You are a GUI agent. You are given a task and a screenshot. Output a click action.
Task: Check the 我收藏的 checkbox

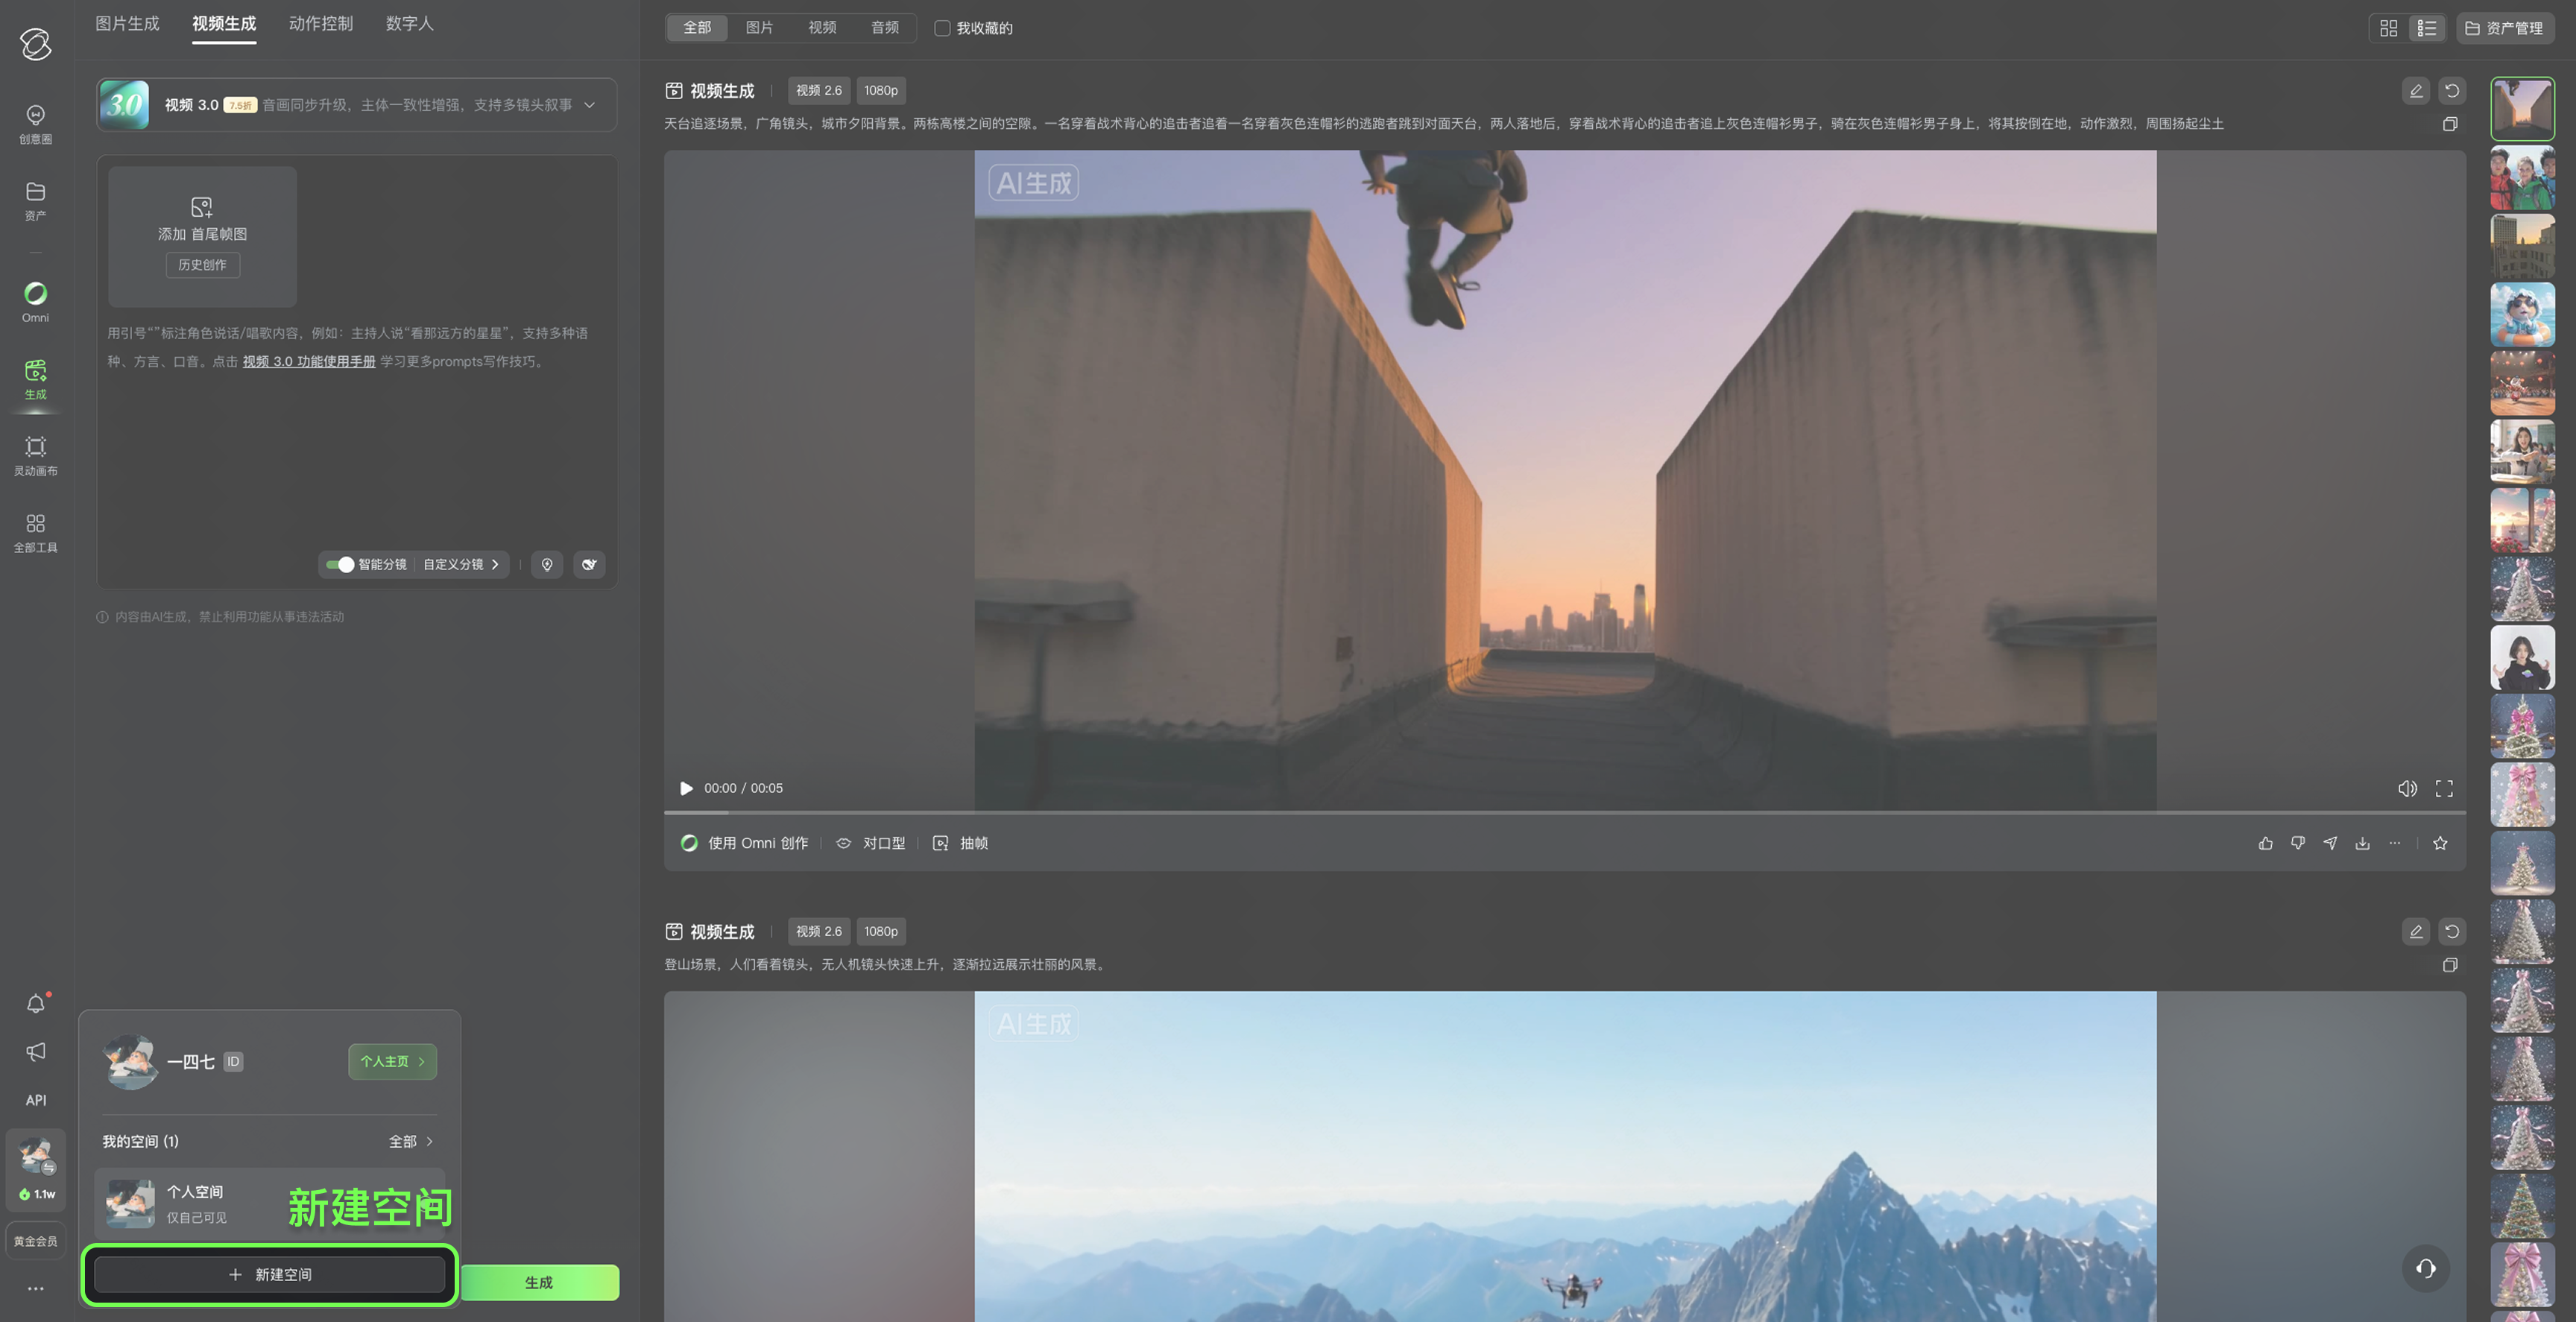tap(942, 28)
